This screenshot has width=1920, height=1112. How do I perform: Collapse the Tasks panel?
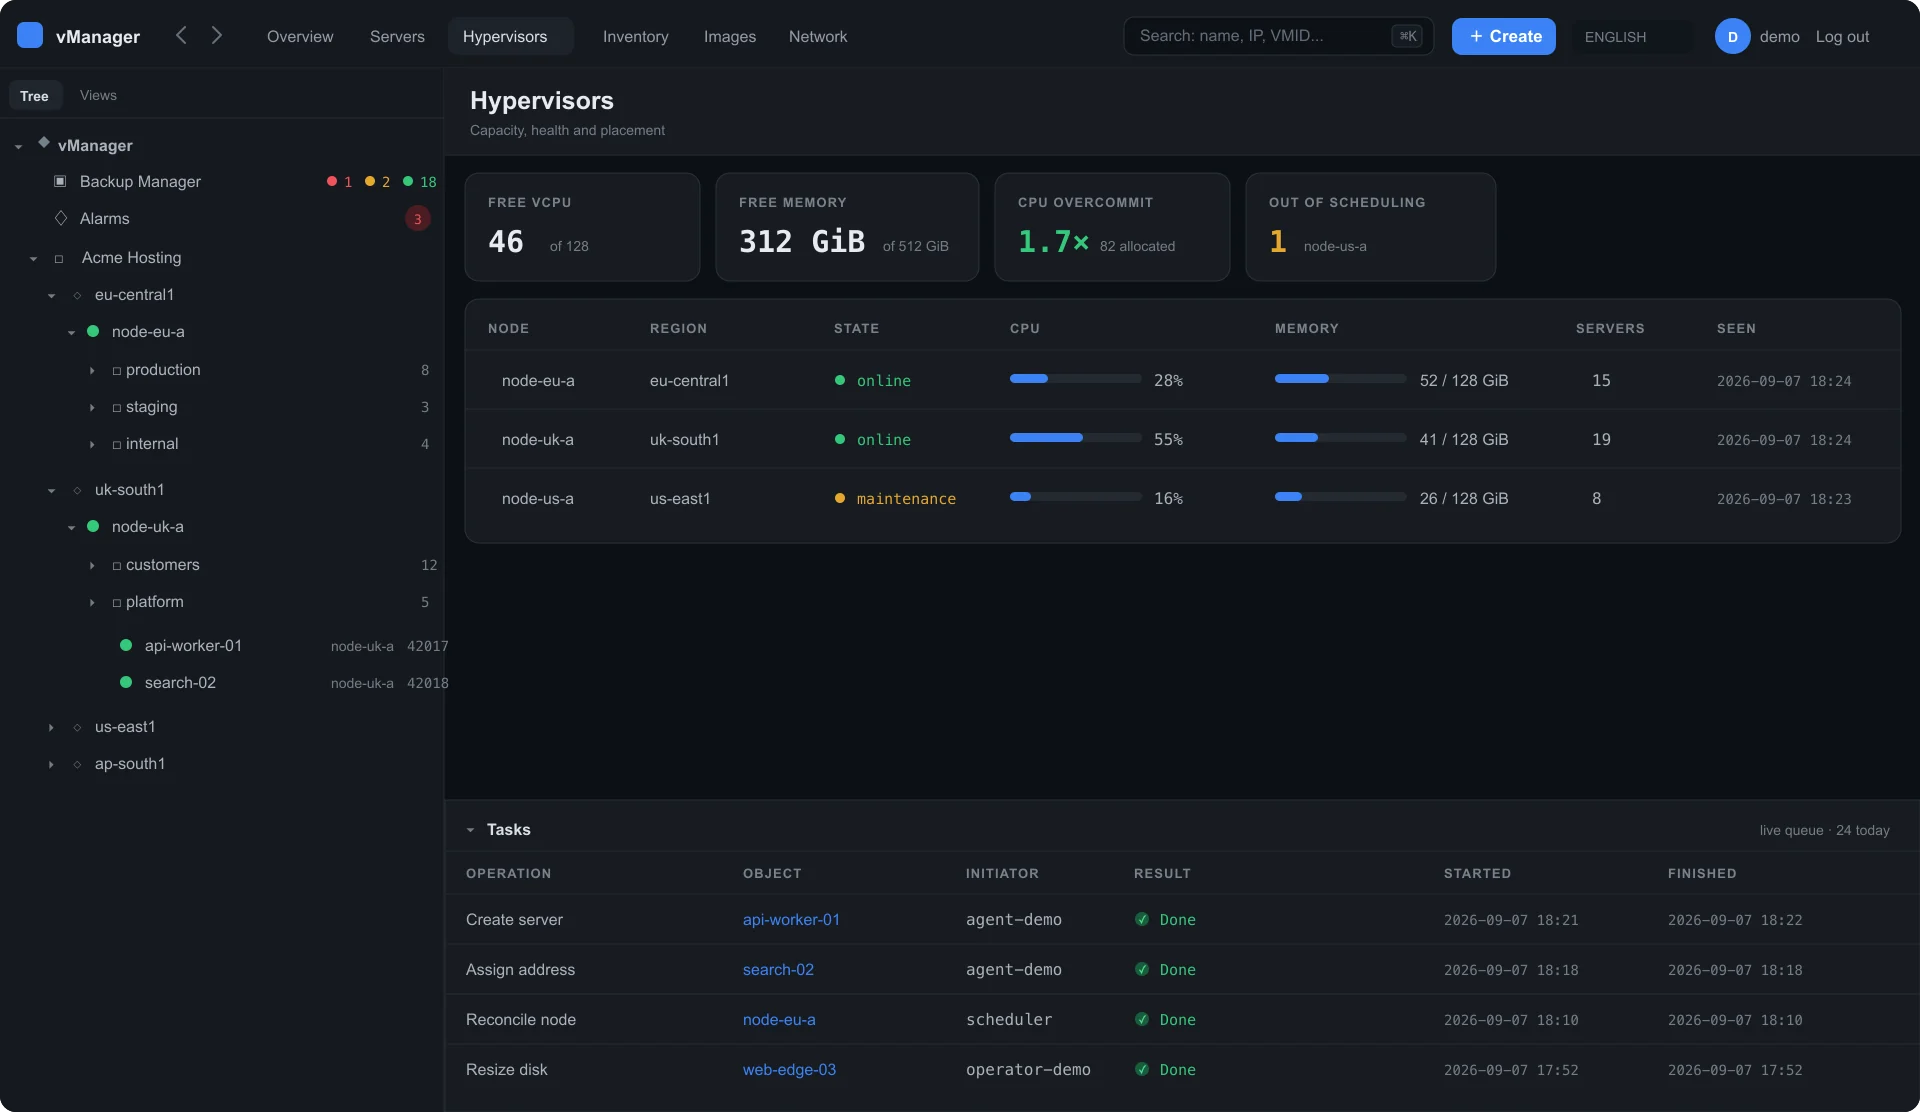point(470,829)
